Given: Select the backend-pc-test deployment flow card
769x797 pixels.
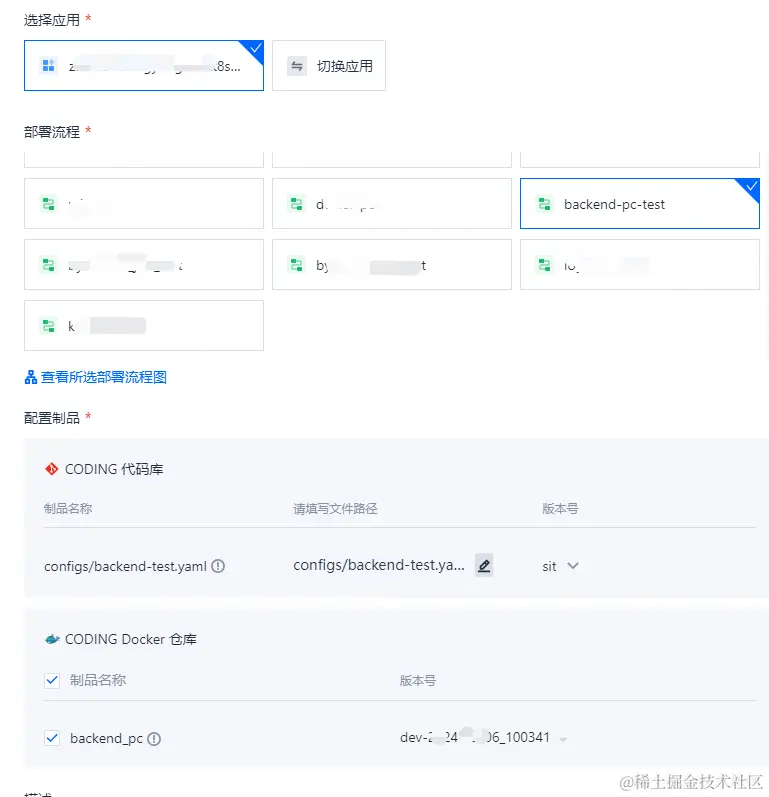Looking at the screenshot, I should (x=639, y=203).
